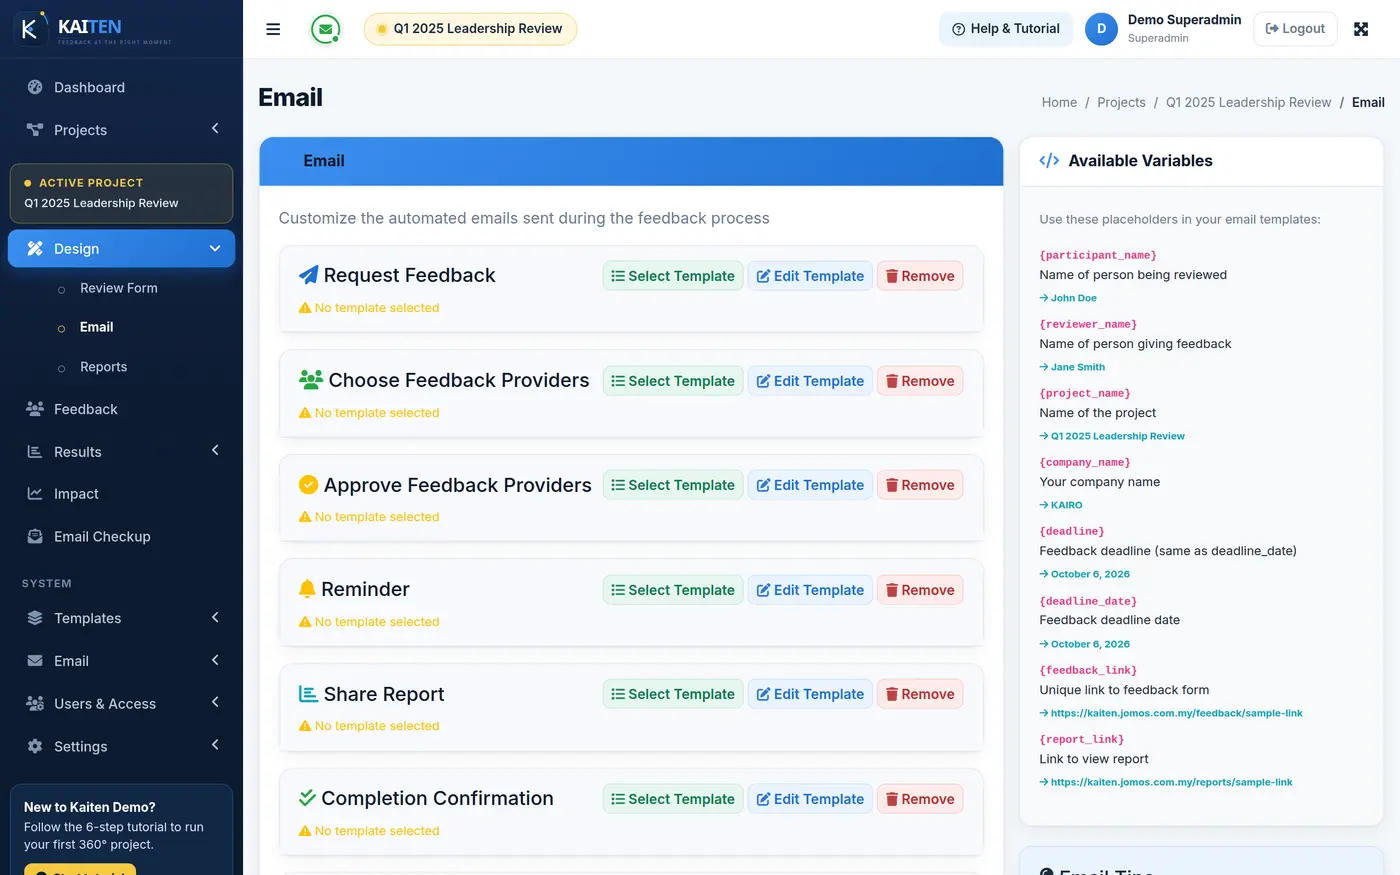Viewport: 1400px width, 875px height.
Task: Click the Feedback people icon in sidebar
Action: (35, 409)
